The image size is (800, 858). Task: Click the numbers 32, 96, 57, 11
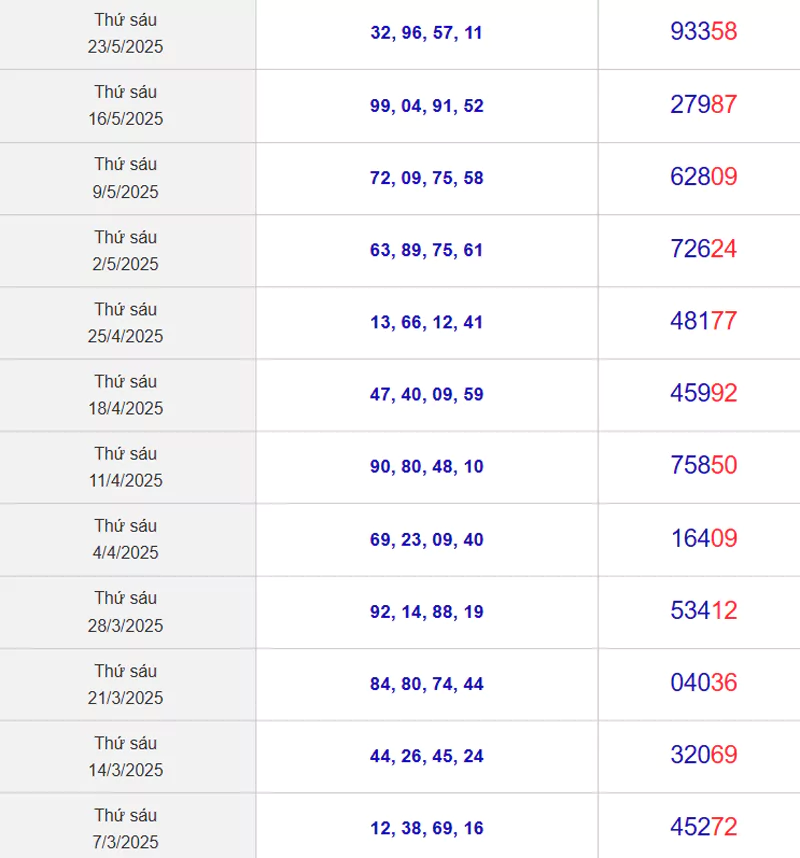coord(426,33)
